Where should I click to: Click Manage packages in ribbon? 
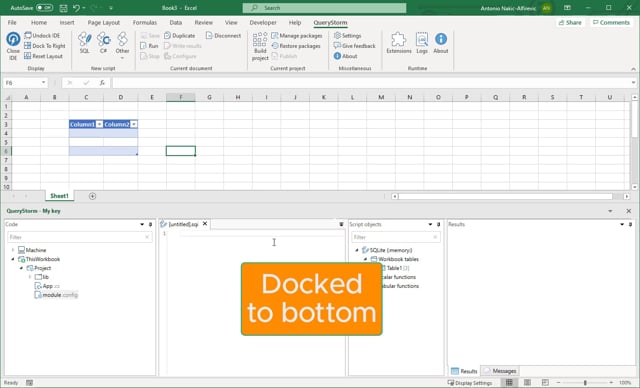pyautogui.click(x=297, y=35)
